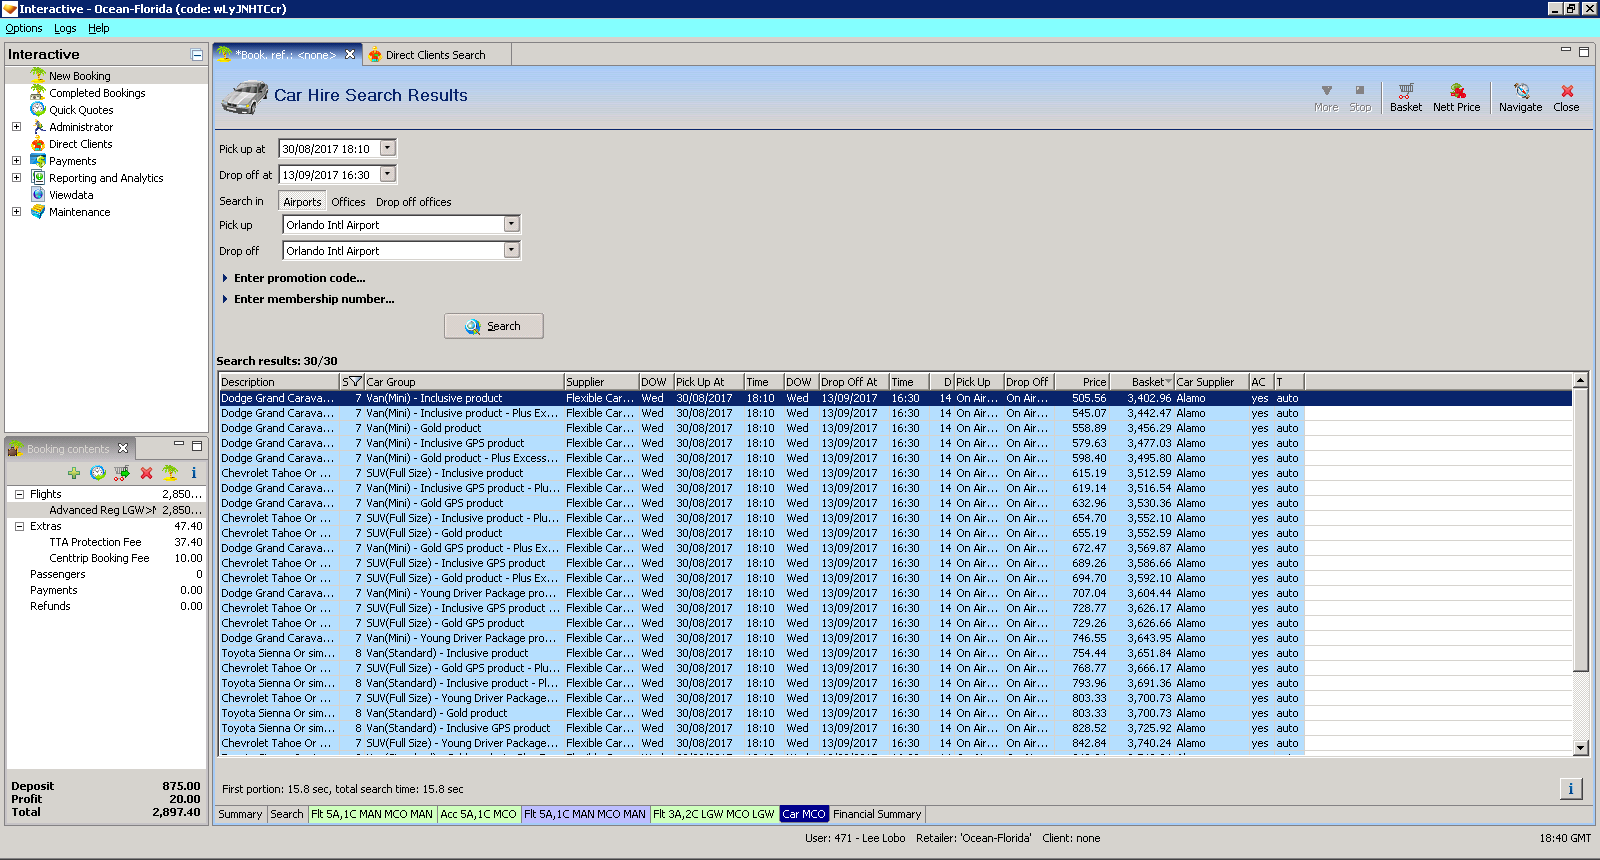Click the clock refresh icon in Booking contents
The image size is (1600, 860).
click(x=97, y=473)
